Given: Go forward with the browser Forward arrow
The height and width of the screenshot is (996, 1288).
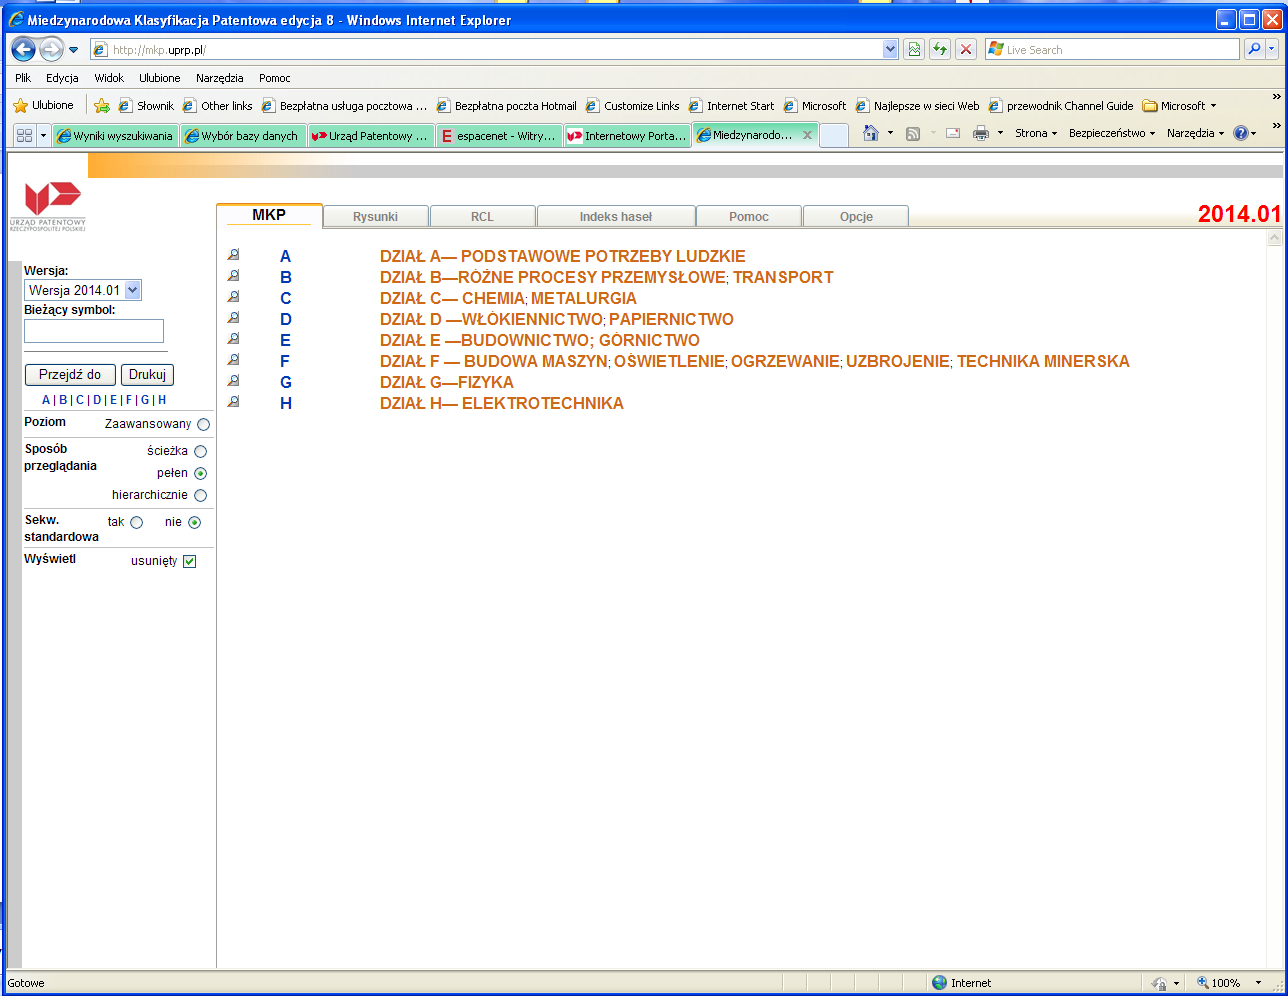Looking at the screenshot, I should pos(51,49).
